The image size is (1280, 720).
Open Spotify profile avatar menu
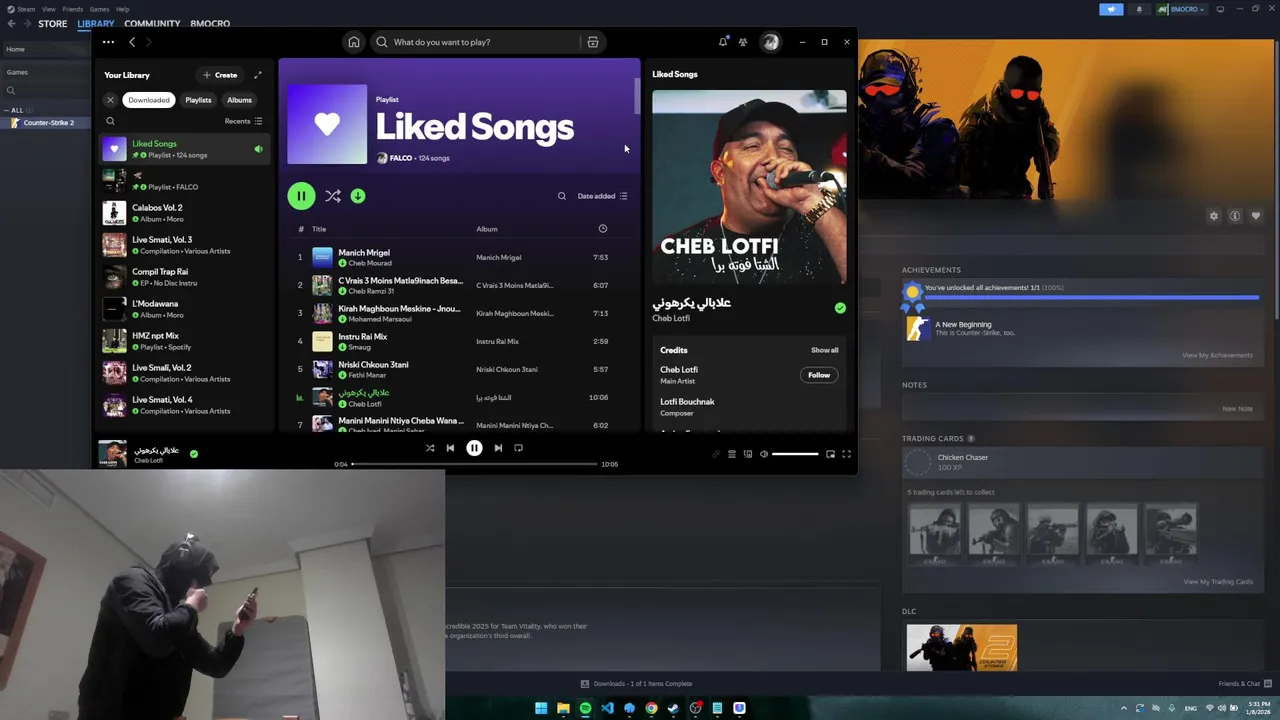pyautogui.click(x=770, y=42)
